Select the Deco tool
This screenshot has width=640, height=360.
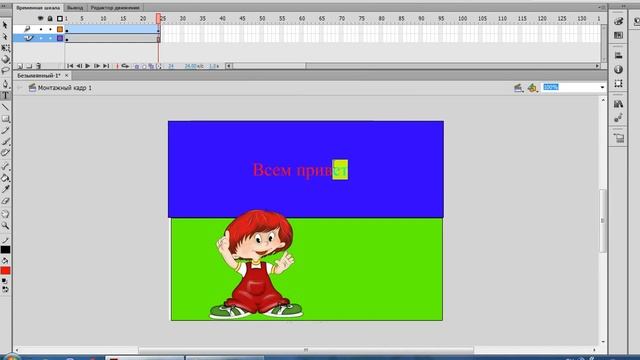(x=5, y=153)
